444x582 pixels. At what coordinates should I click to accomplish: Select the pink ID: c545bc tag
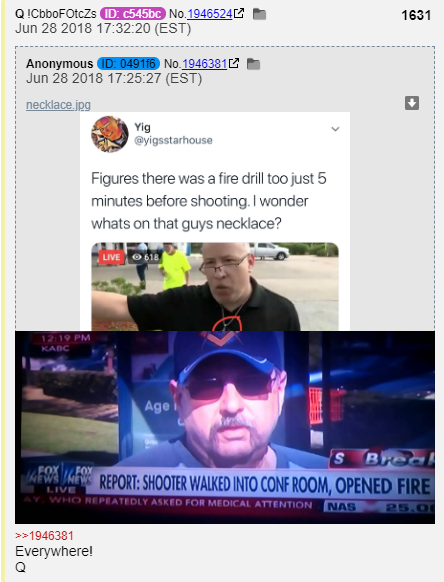133,14
